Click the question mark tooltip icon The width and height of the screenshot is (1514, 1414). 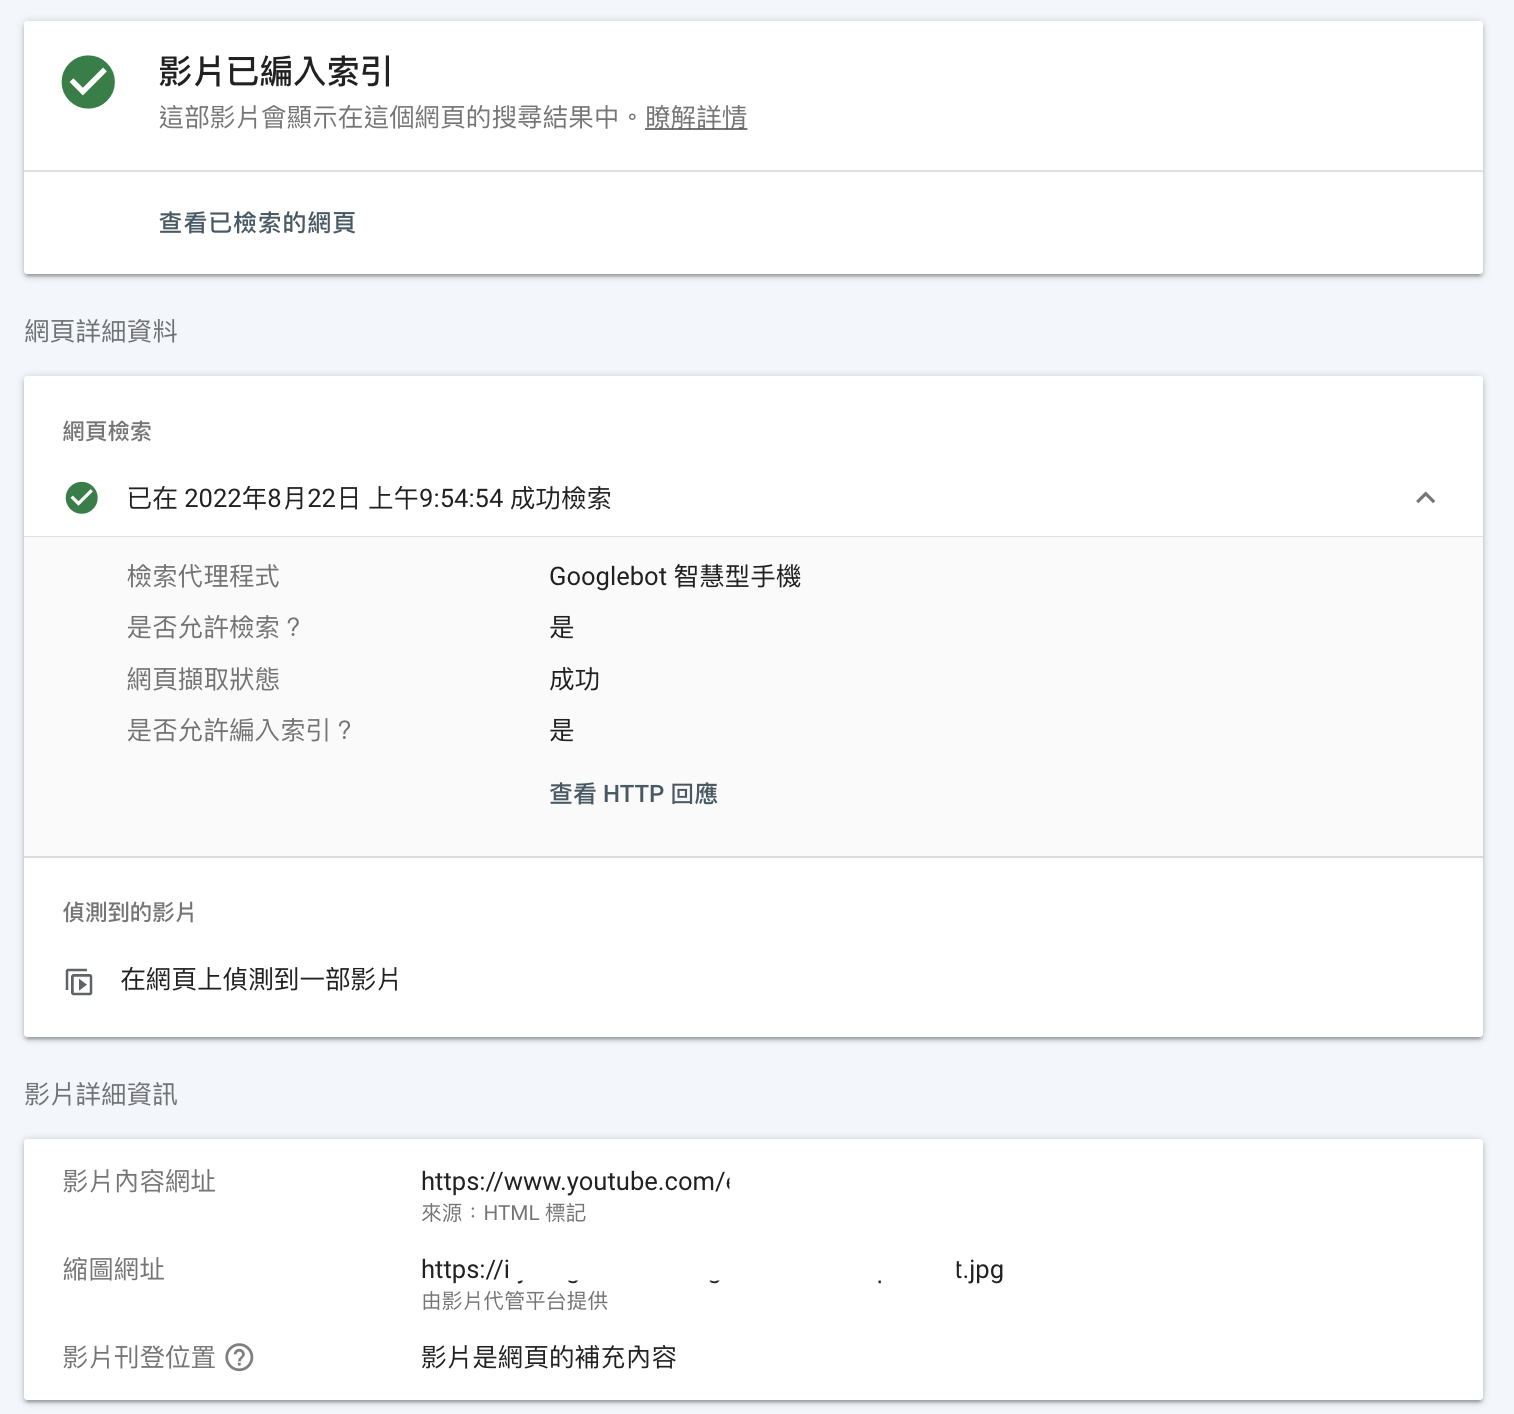tap(240, 1357)
